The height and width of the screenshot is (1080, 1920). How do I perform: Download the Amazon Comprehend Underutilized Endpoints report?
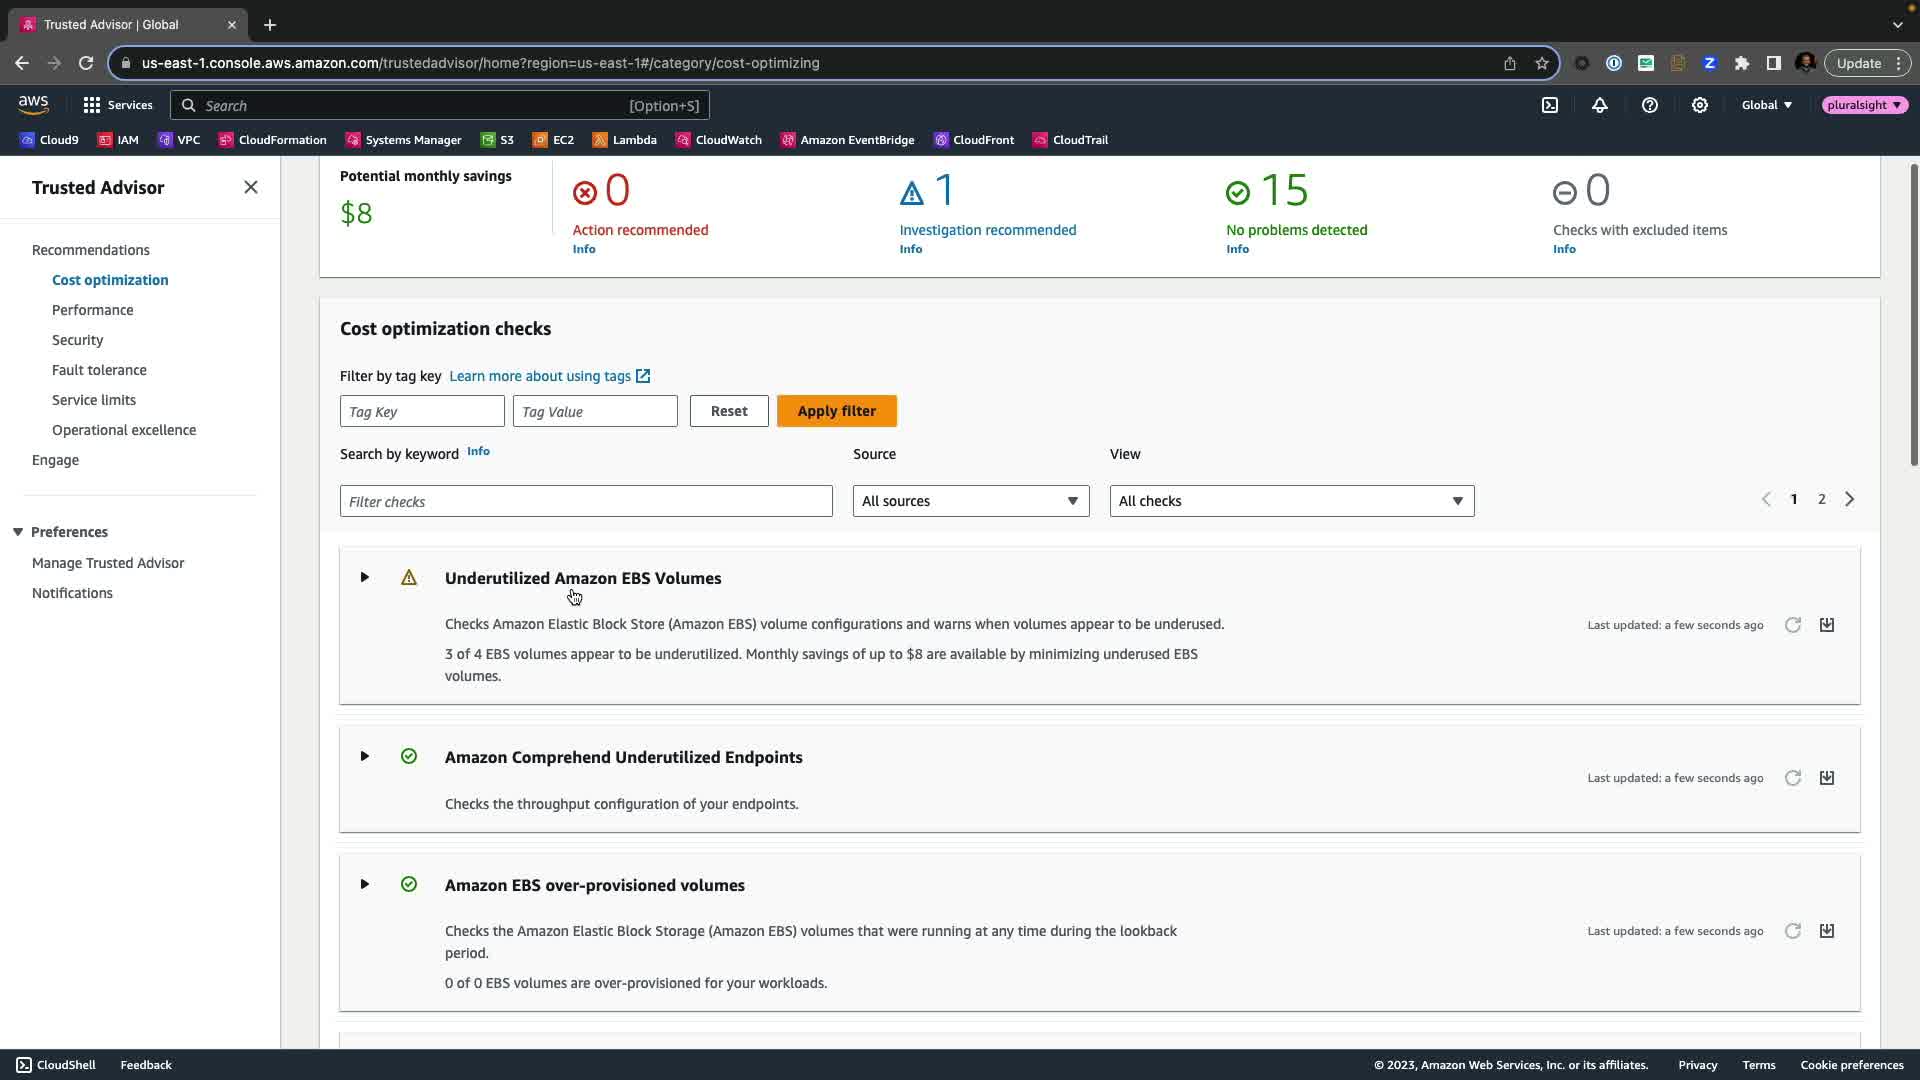pos(1826,778)
